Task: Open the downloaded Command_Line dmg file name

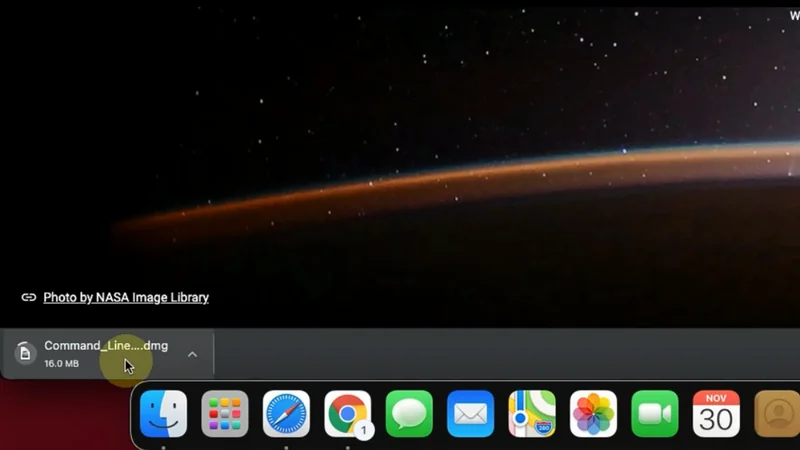Action: point(106,346)
